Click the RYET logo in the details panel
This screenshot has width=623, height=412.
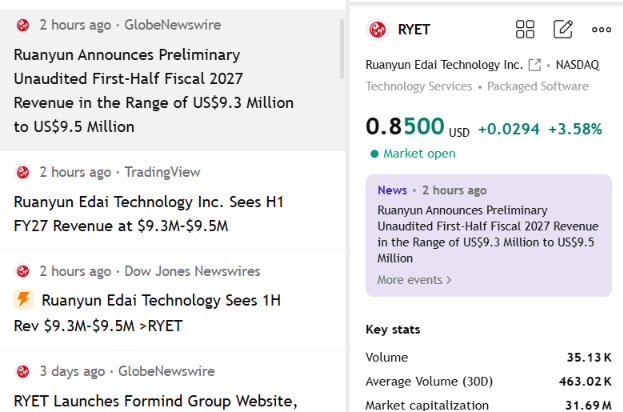coord(377,29)
